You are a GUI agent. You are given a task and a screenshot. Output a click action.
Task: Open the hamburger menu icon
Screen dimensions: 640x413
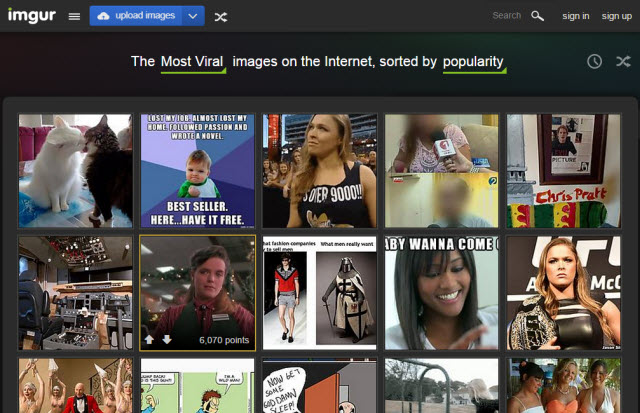[x=74, y=16]
